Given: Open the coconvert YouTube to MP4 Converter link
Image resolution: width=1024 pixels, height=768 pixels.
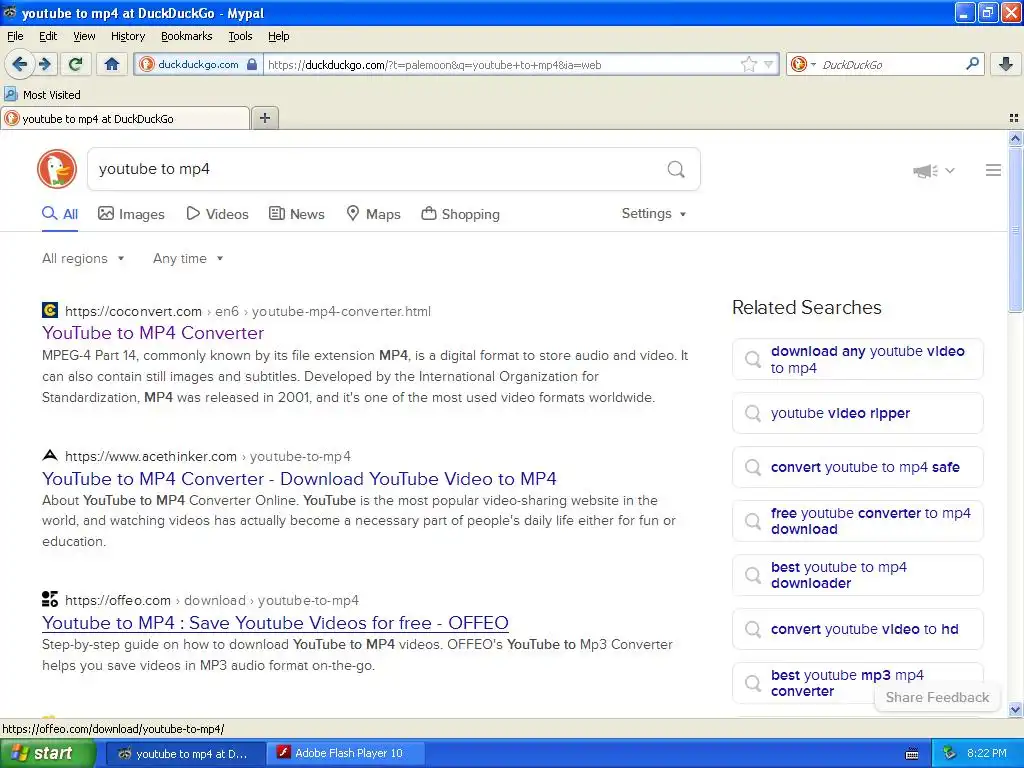Looking at the screenshot, I should coord(153,333).
